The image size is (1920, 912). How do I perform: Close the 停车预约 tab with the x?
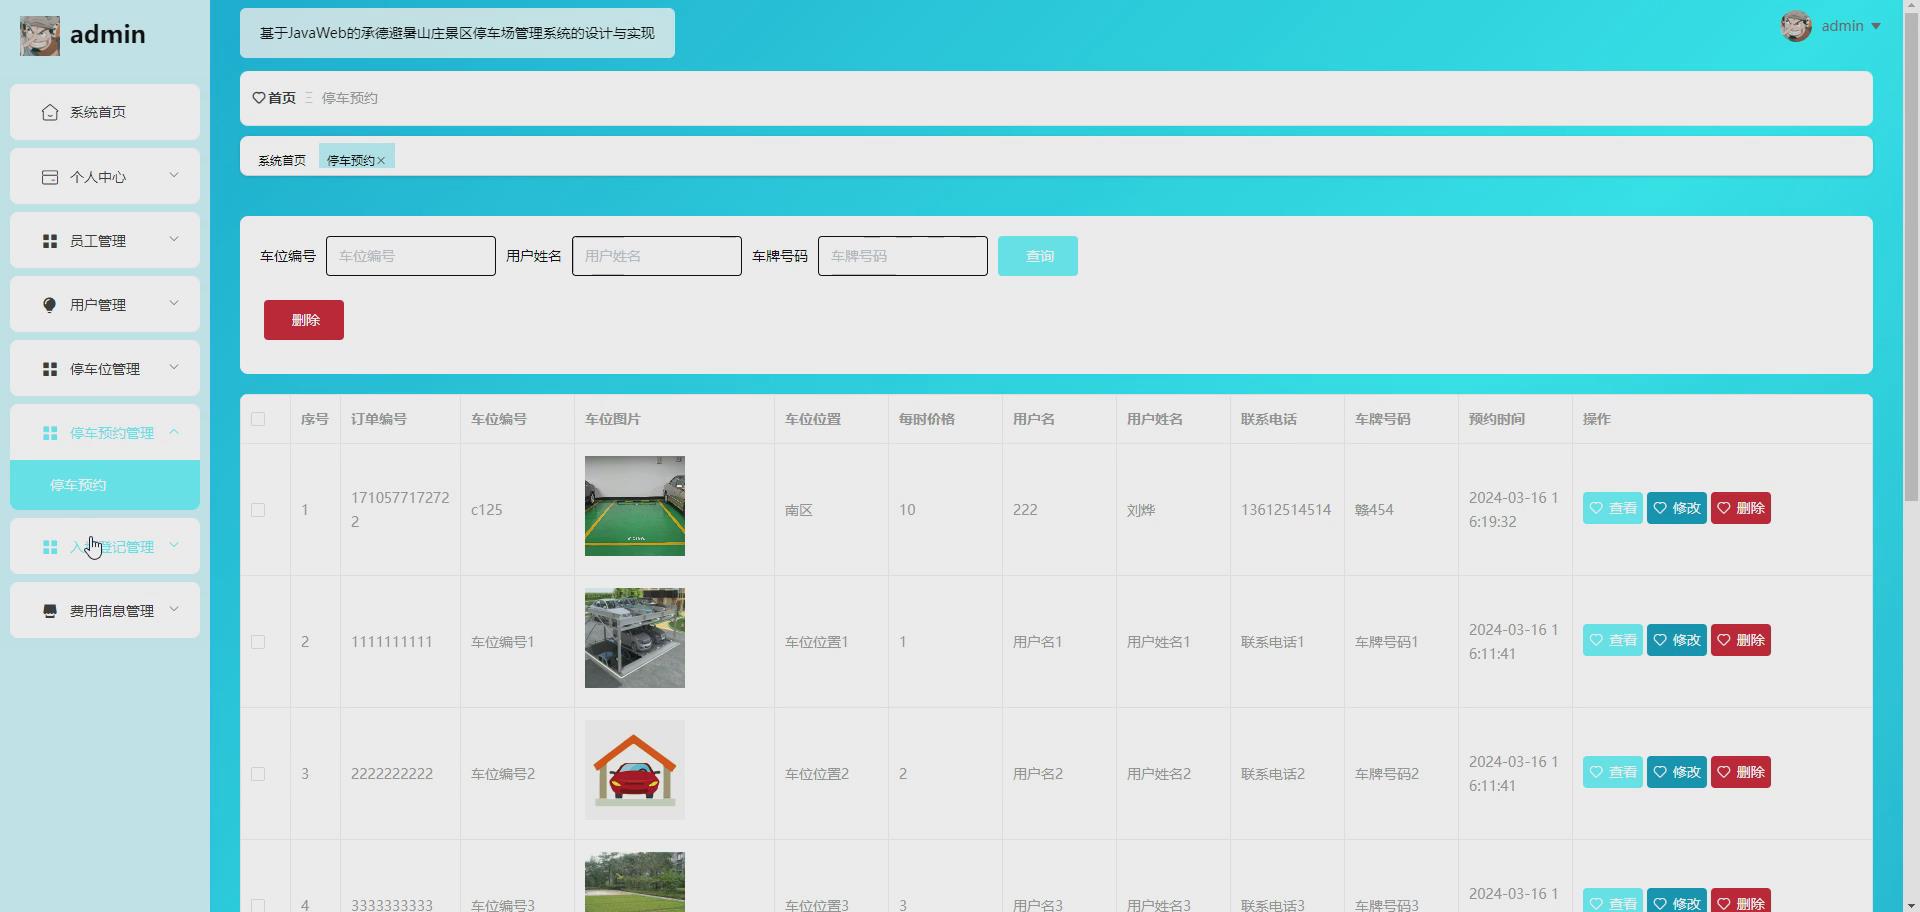(x=381, y=160)
